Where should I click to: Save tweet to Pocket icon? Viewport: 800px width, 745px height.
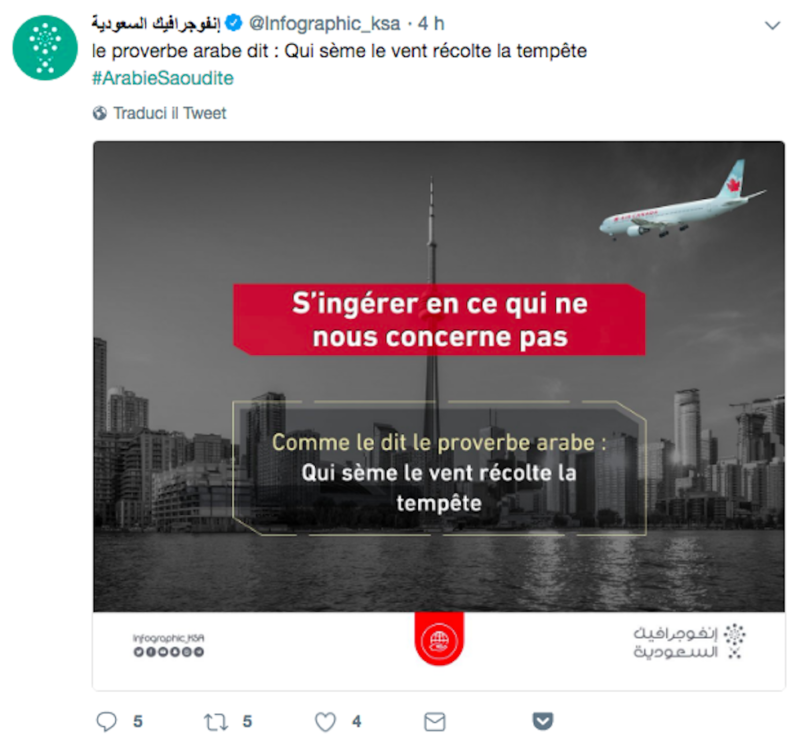tap(543, 721)
